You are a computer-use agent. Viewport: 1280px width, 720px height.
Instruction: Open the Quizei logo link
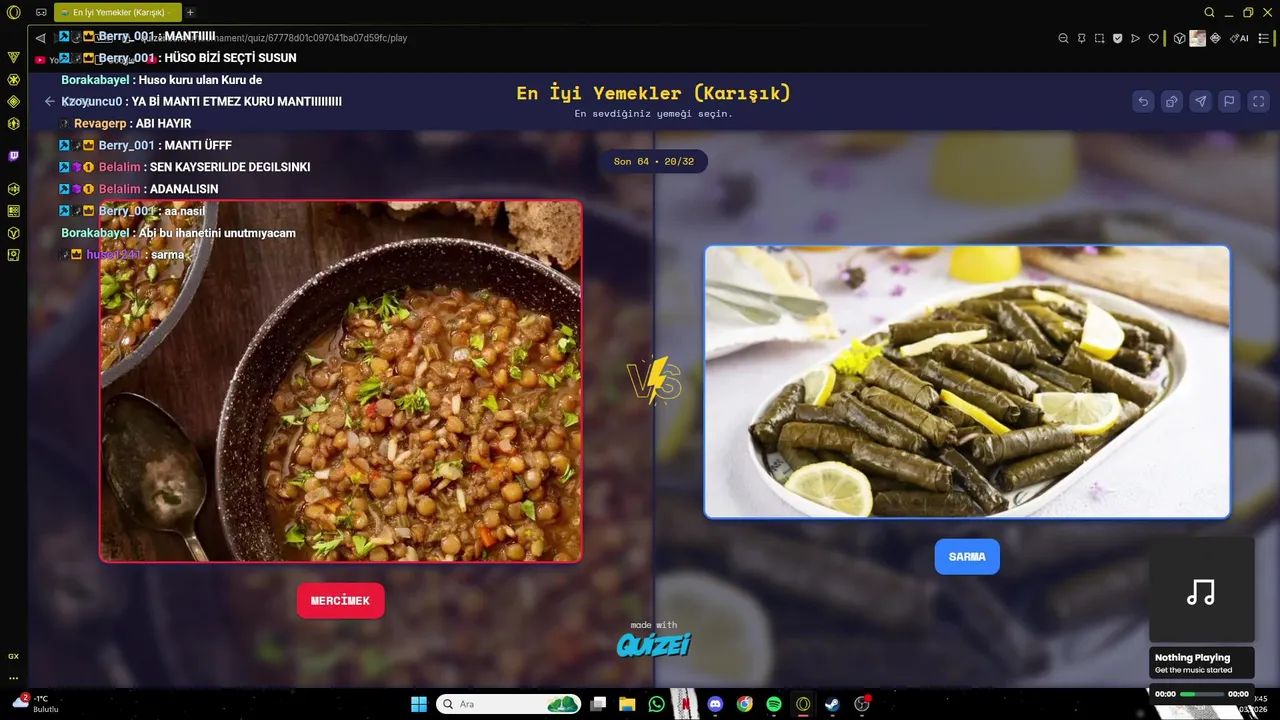tap(654, 645)
